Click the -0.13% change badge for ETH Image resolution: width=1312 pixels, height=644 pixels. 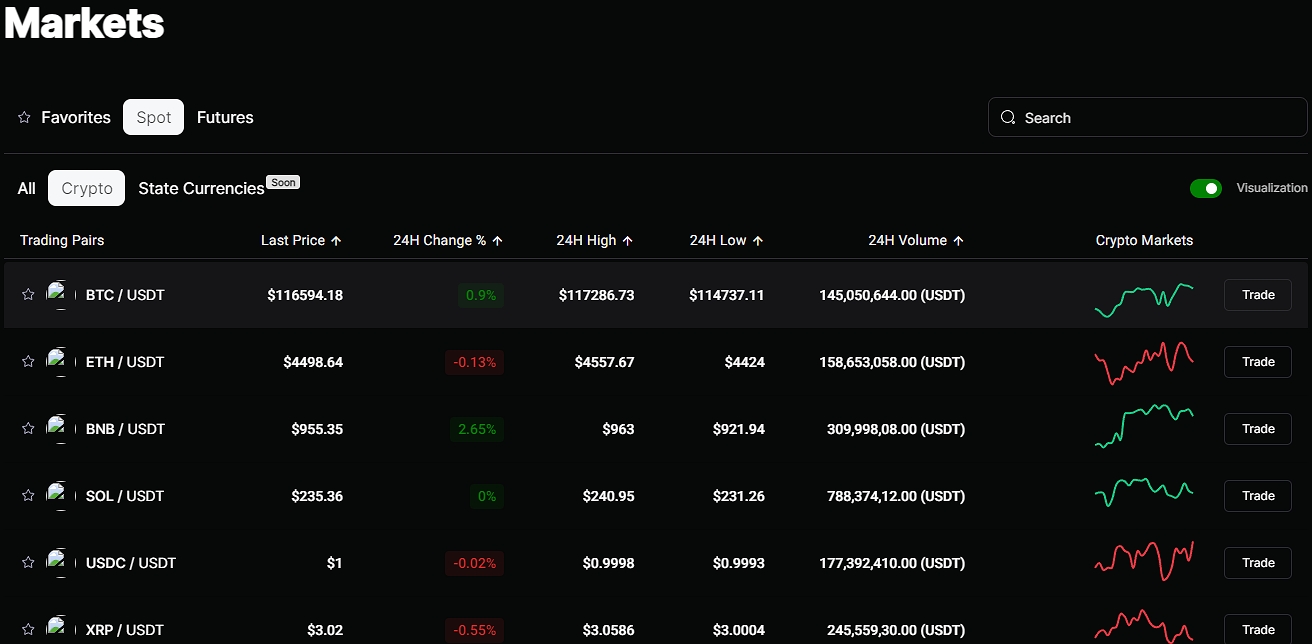coord(474,362)
